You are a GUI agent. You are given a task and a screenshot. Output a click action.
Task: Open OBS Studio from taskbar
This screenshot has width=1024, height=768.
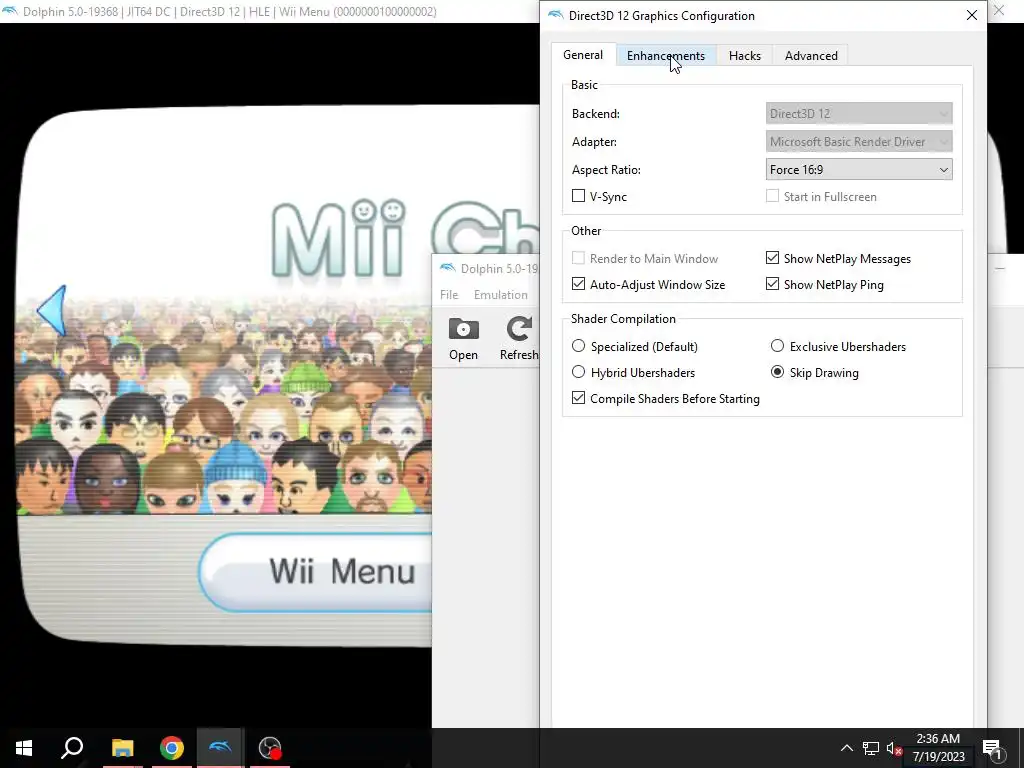269,748
